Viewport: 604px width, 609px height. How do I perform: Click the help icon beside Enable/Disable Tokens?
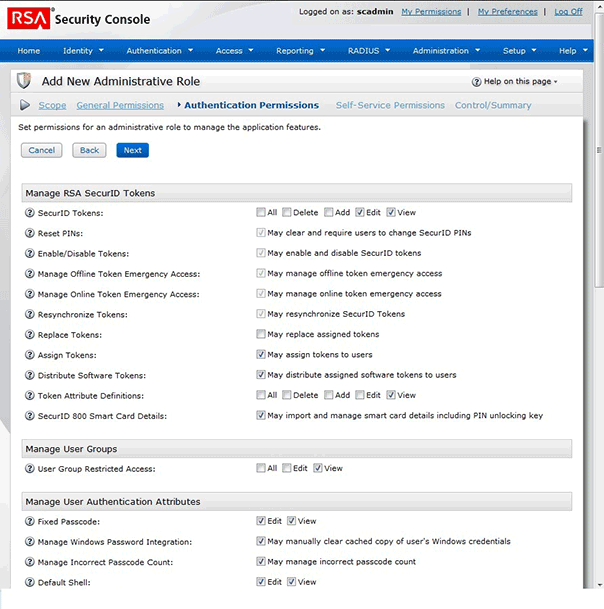[x=30, y=253]
